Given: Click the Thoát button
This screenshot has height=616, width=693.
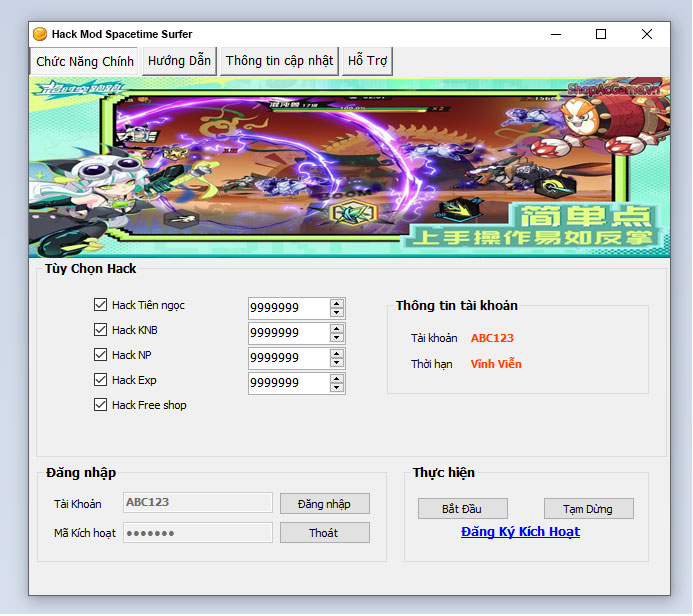Looking at the screenshot, I should pos(325,533).
